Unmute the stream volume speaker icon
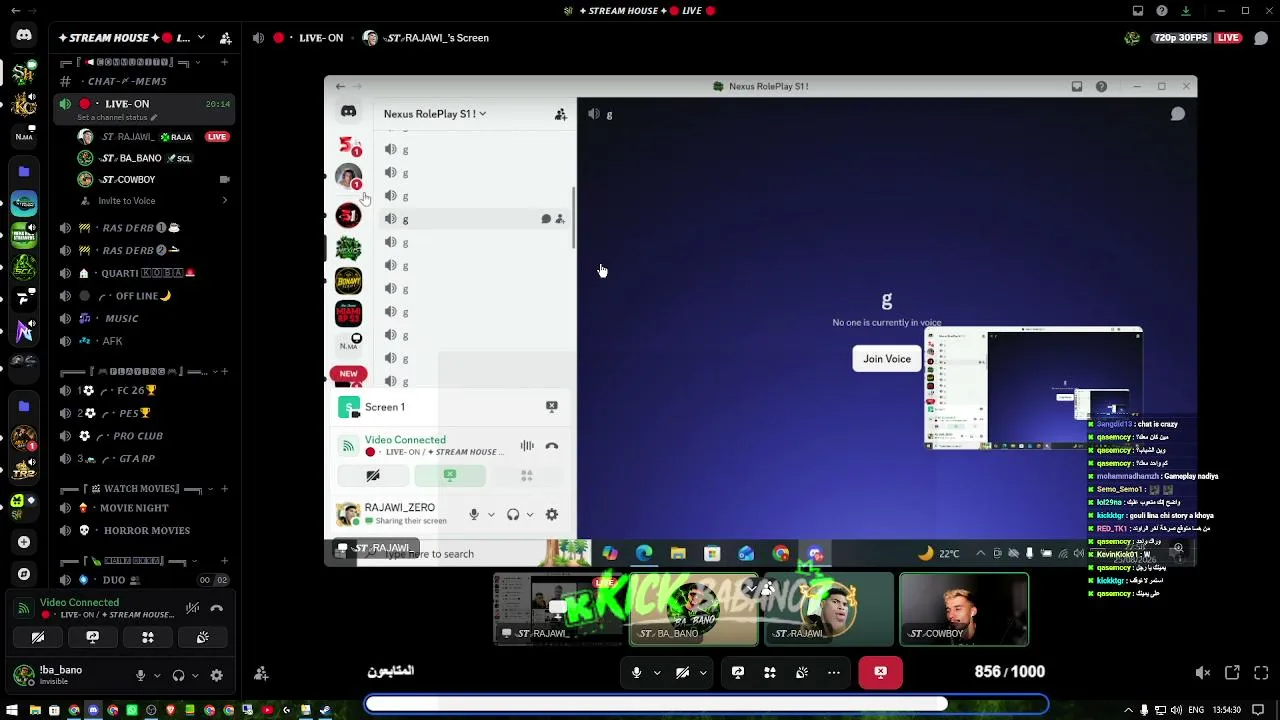This screenshot has width=1280, height=720. [1203, 673]
